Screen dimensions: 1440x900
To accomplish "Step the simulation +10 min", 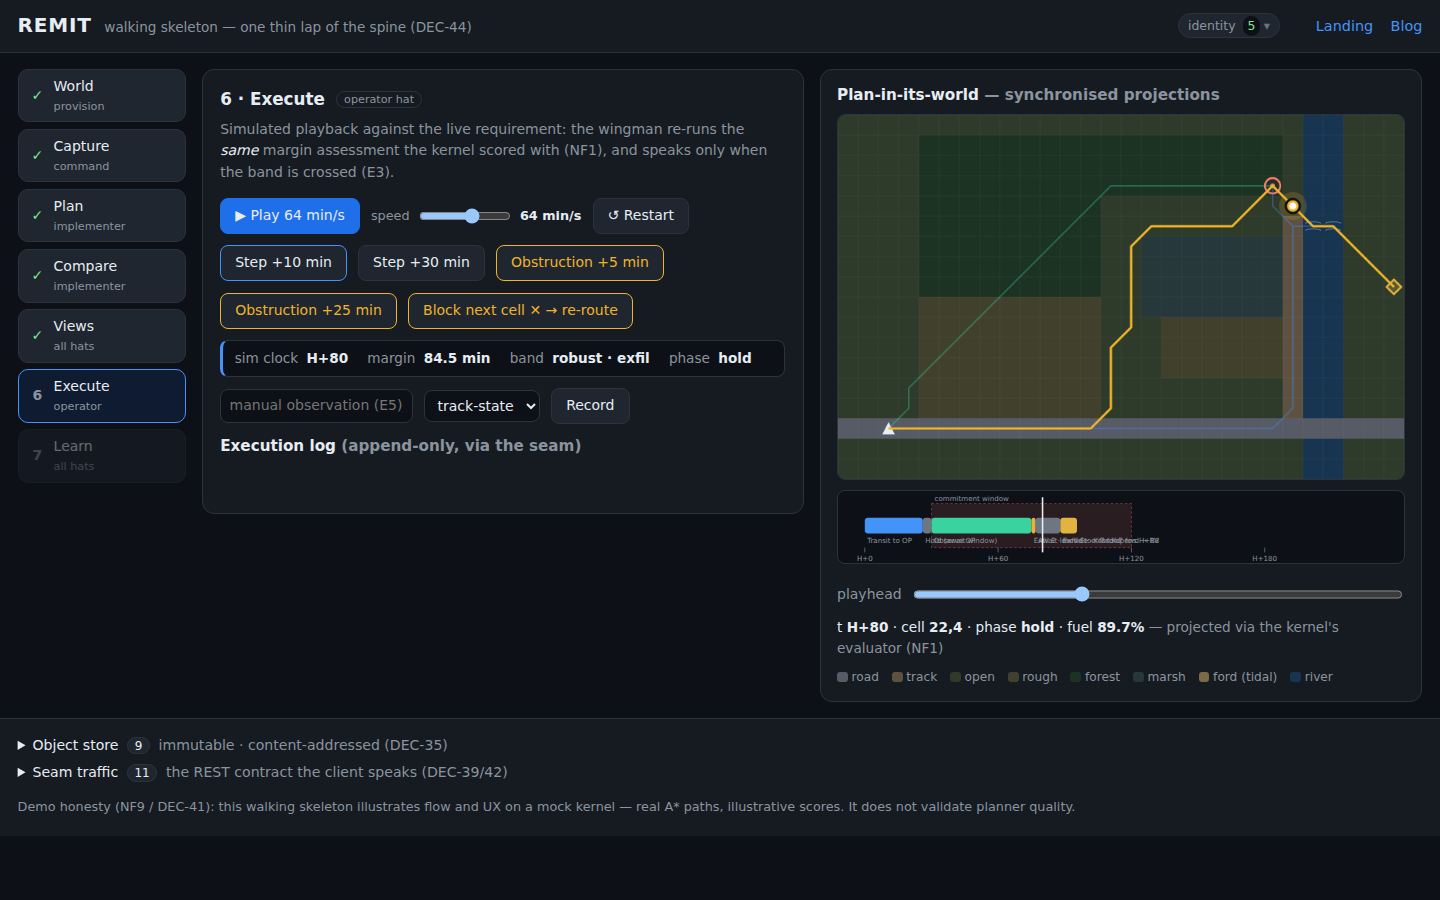I will point(283,263).
